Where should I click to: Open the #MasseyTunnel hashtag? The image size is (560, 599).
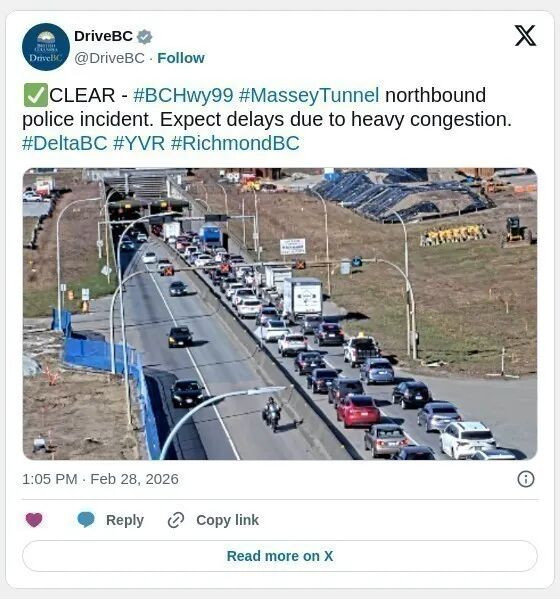(x=309, y=95)
